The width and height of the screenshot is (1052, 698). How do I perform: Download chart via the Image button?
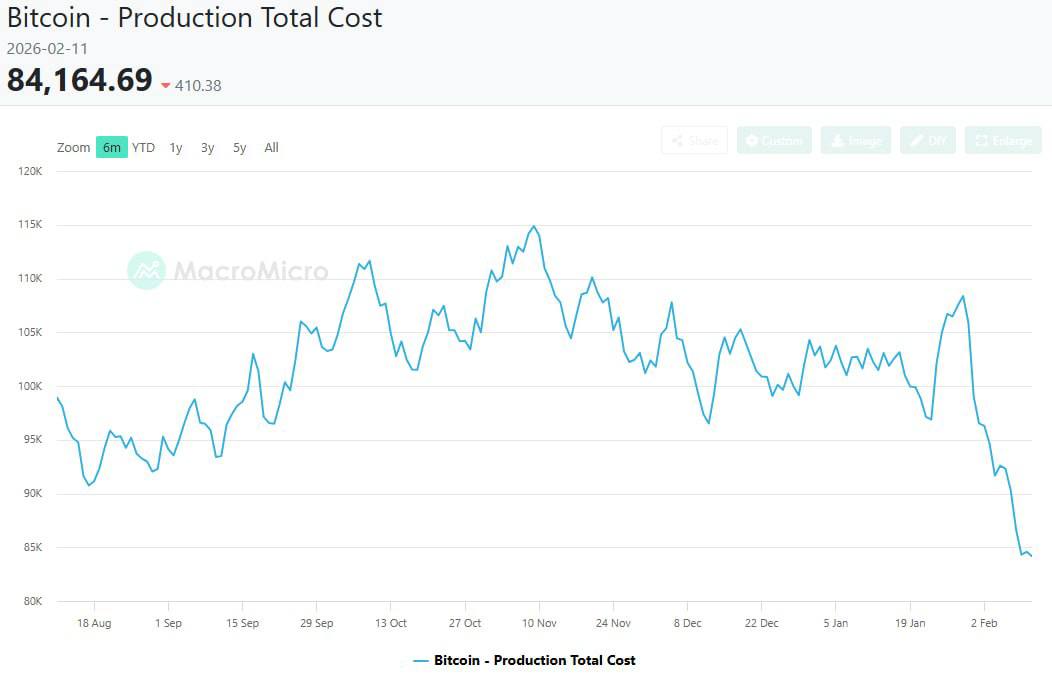(x=855, y=141)
